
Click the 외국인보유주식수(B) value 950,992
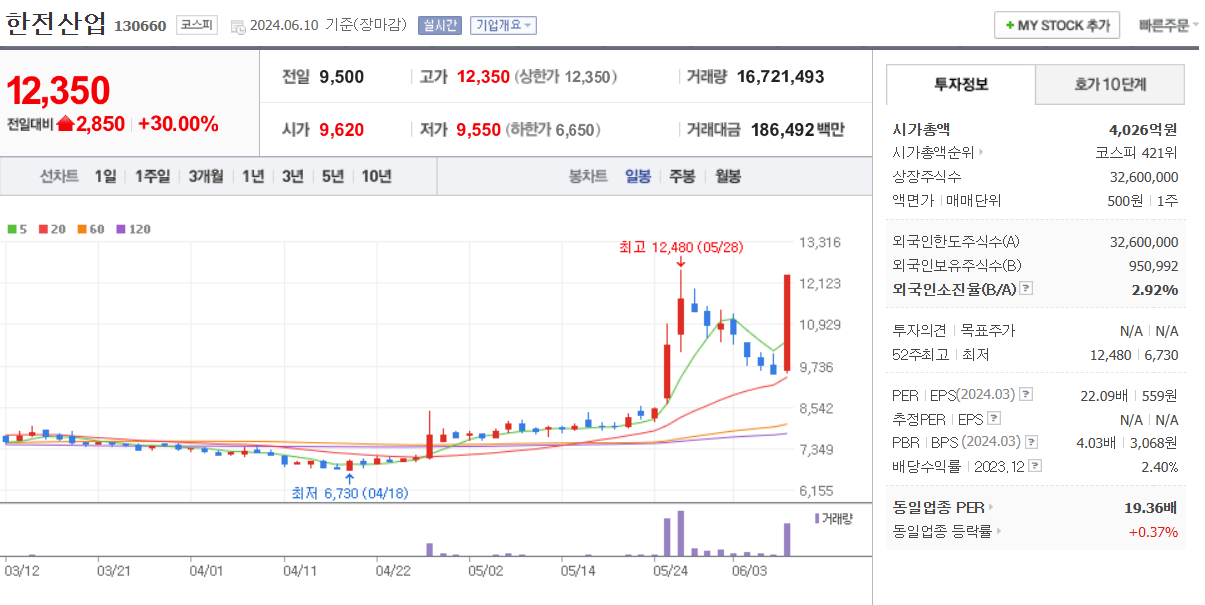pyautogui.click(x=1153, y=266)
